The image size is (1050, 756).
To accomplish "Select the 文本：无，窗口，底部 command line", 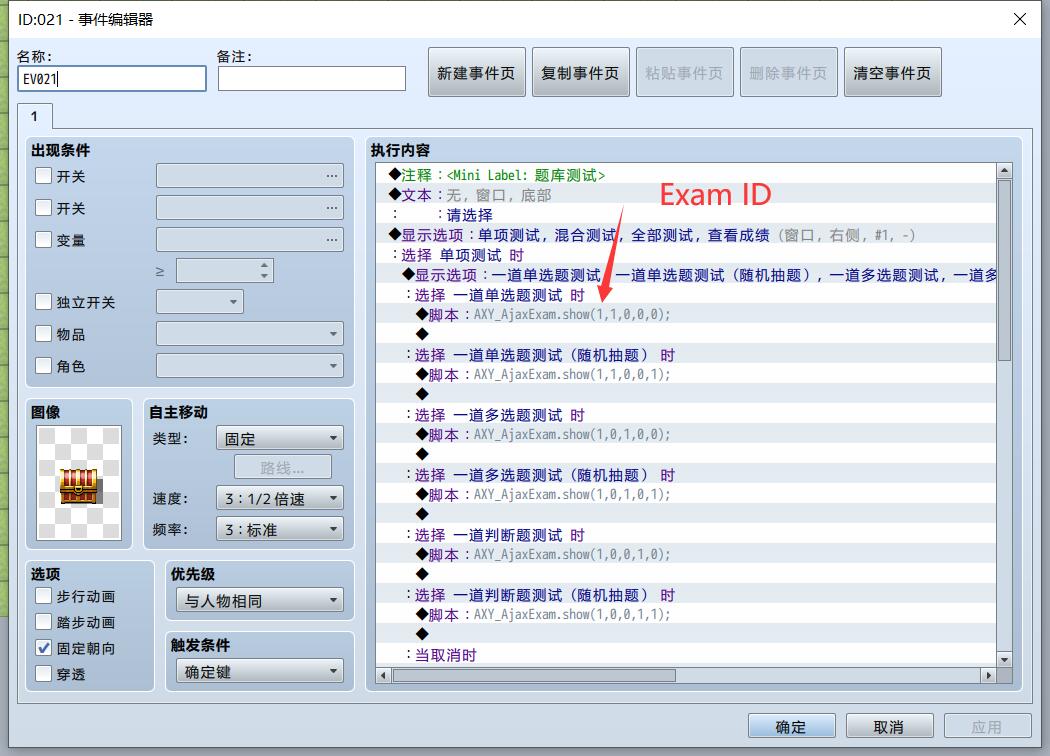I will click(686, 196).
